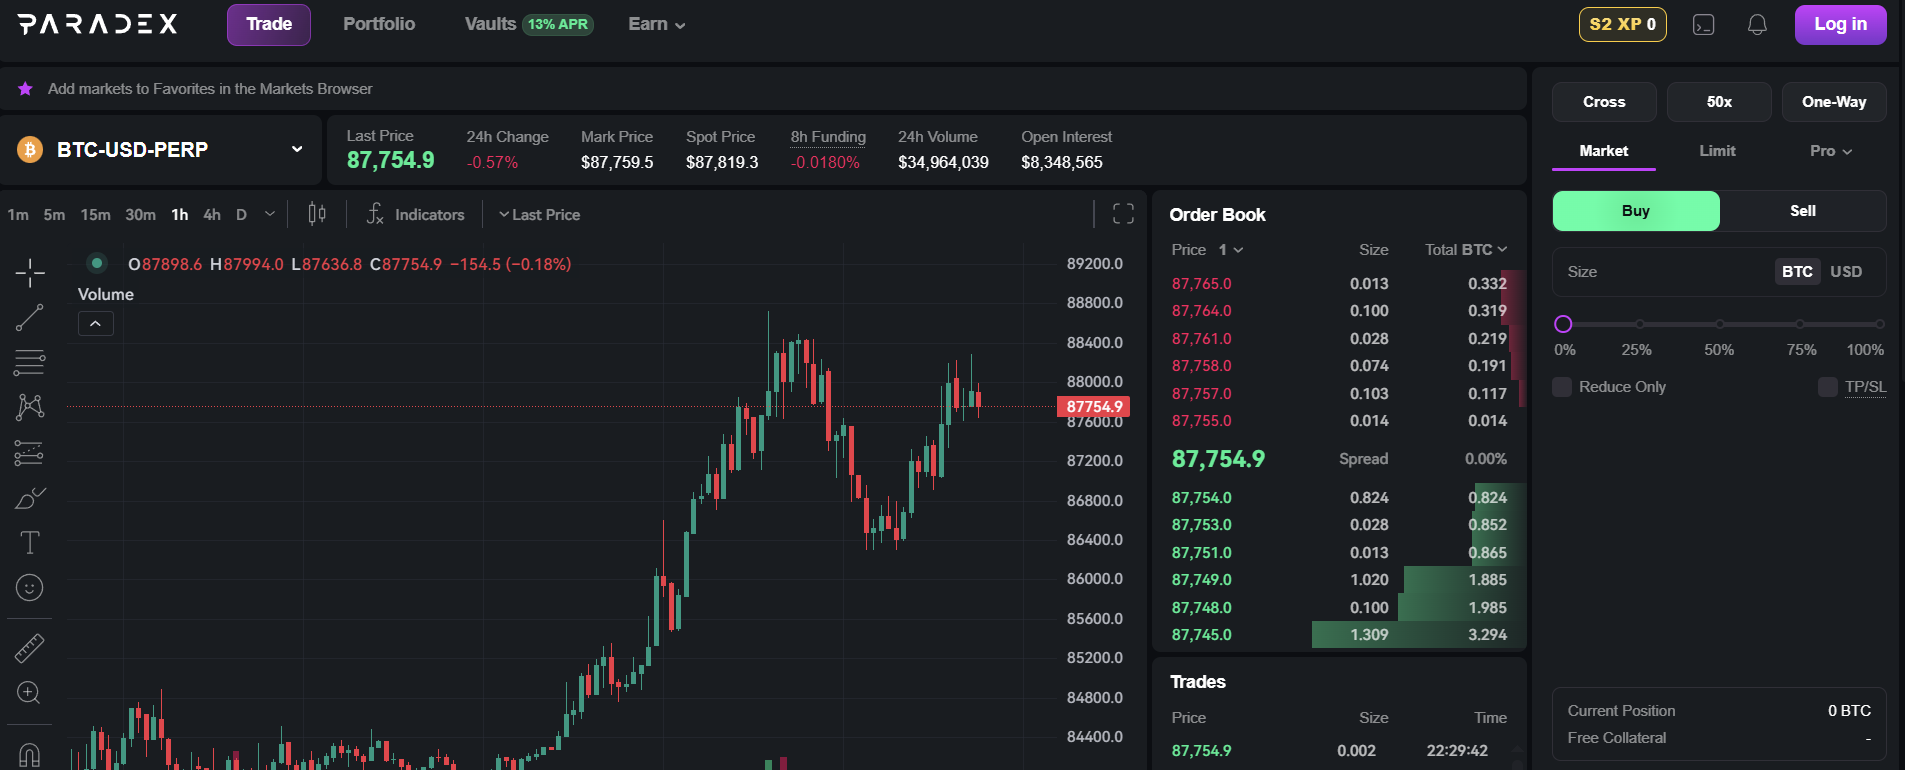Enable the Reduce Only checkbox
The image size is (1905, 770).
1562,387
